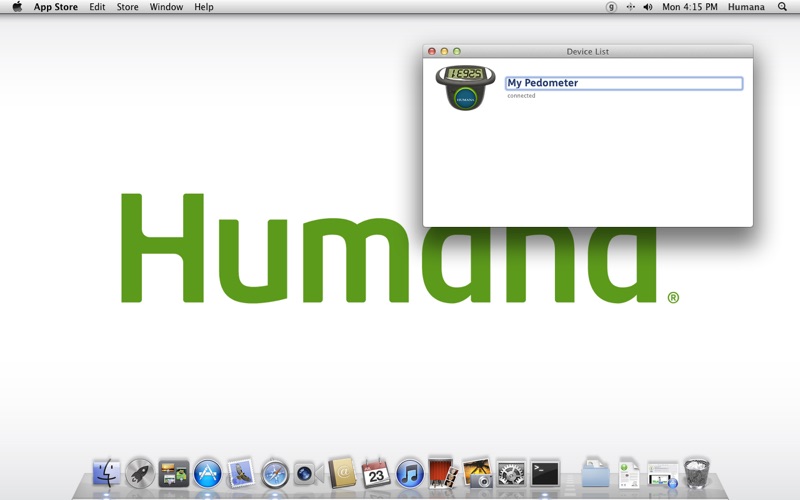Open Launchpad rocket in dock
The width and height of the screenshot is (800, 500).
coord(140,473)
